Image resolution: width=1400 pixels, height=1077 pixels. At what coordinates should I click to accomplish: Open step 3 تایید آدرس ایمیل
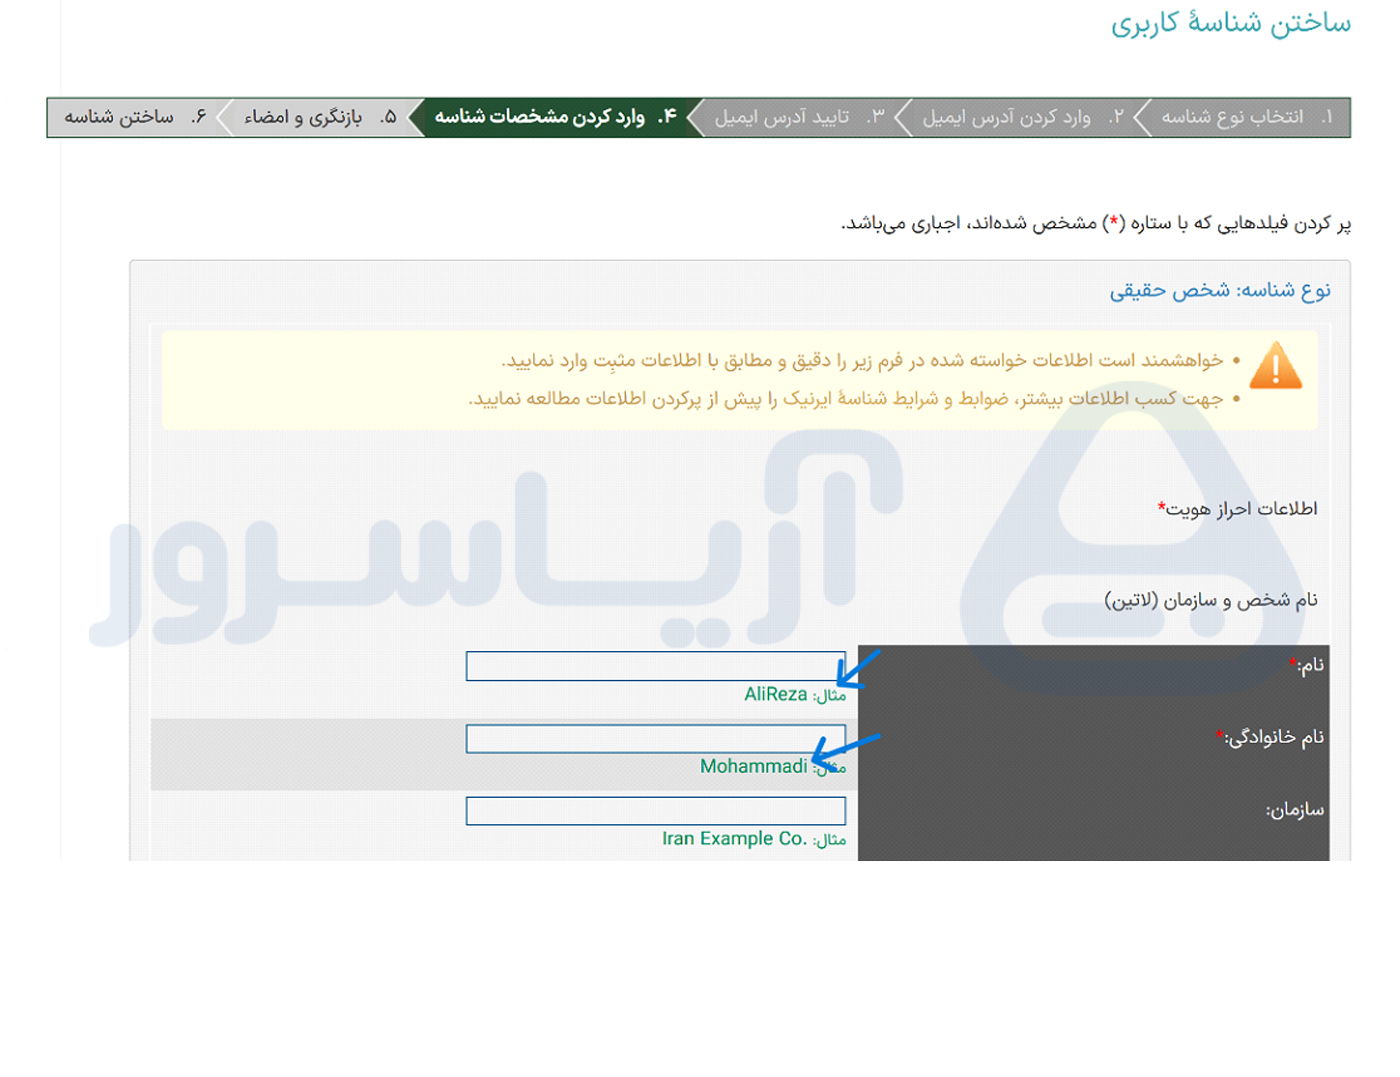coord(800,117)
